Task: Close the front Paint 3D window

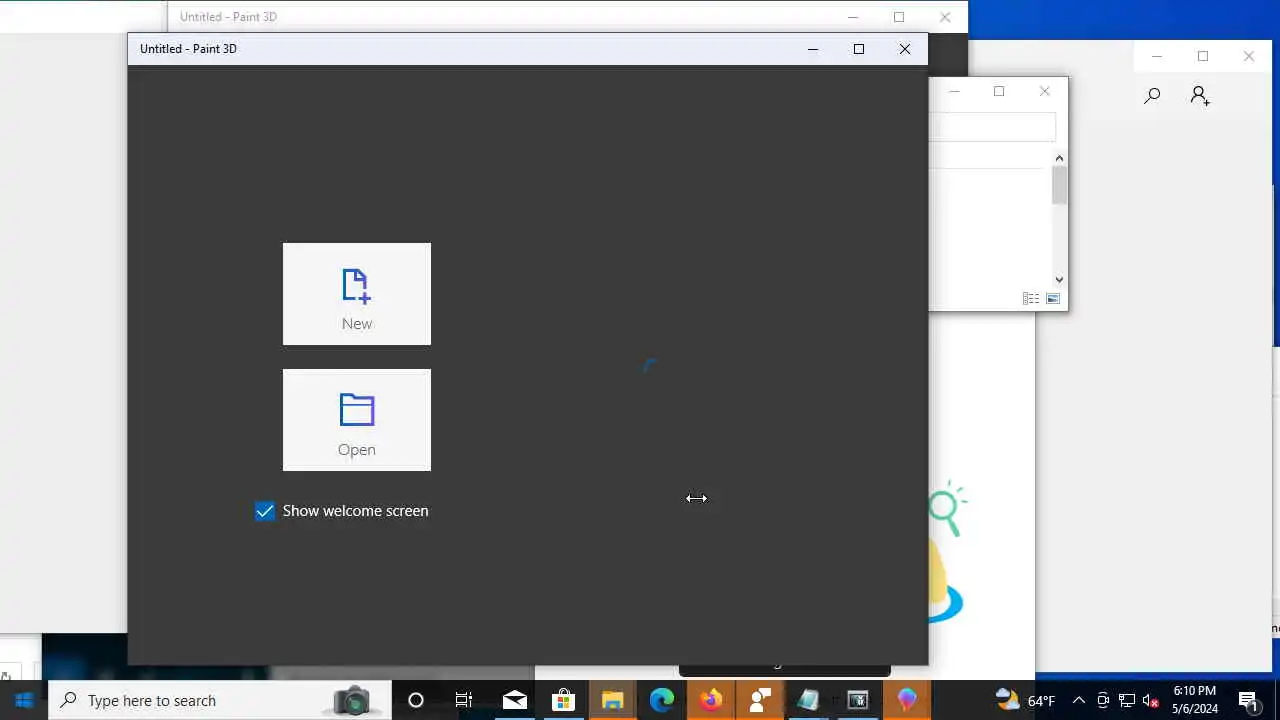Action: [905, 49]
